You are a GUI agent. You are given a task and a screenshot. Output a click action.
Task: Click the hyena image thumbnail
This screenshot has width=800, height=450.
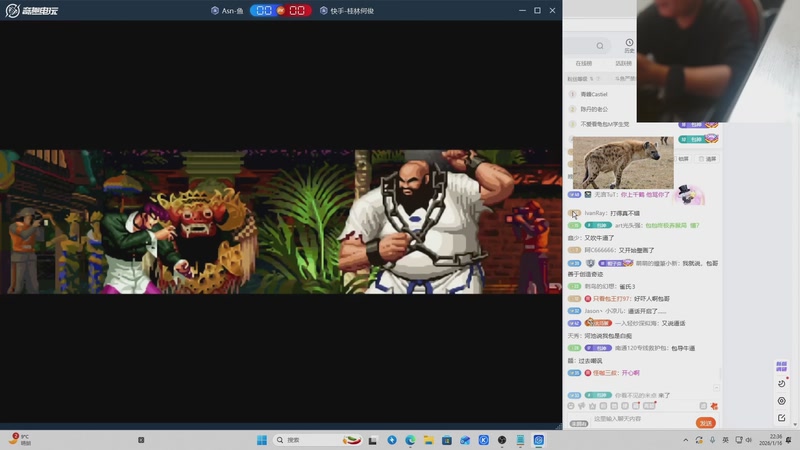(x=623, y=162)
